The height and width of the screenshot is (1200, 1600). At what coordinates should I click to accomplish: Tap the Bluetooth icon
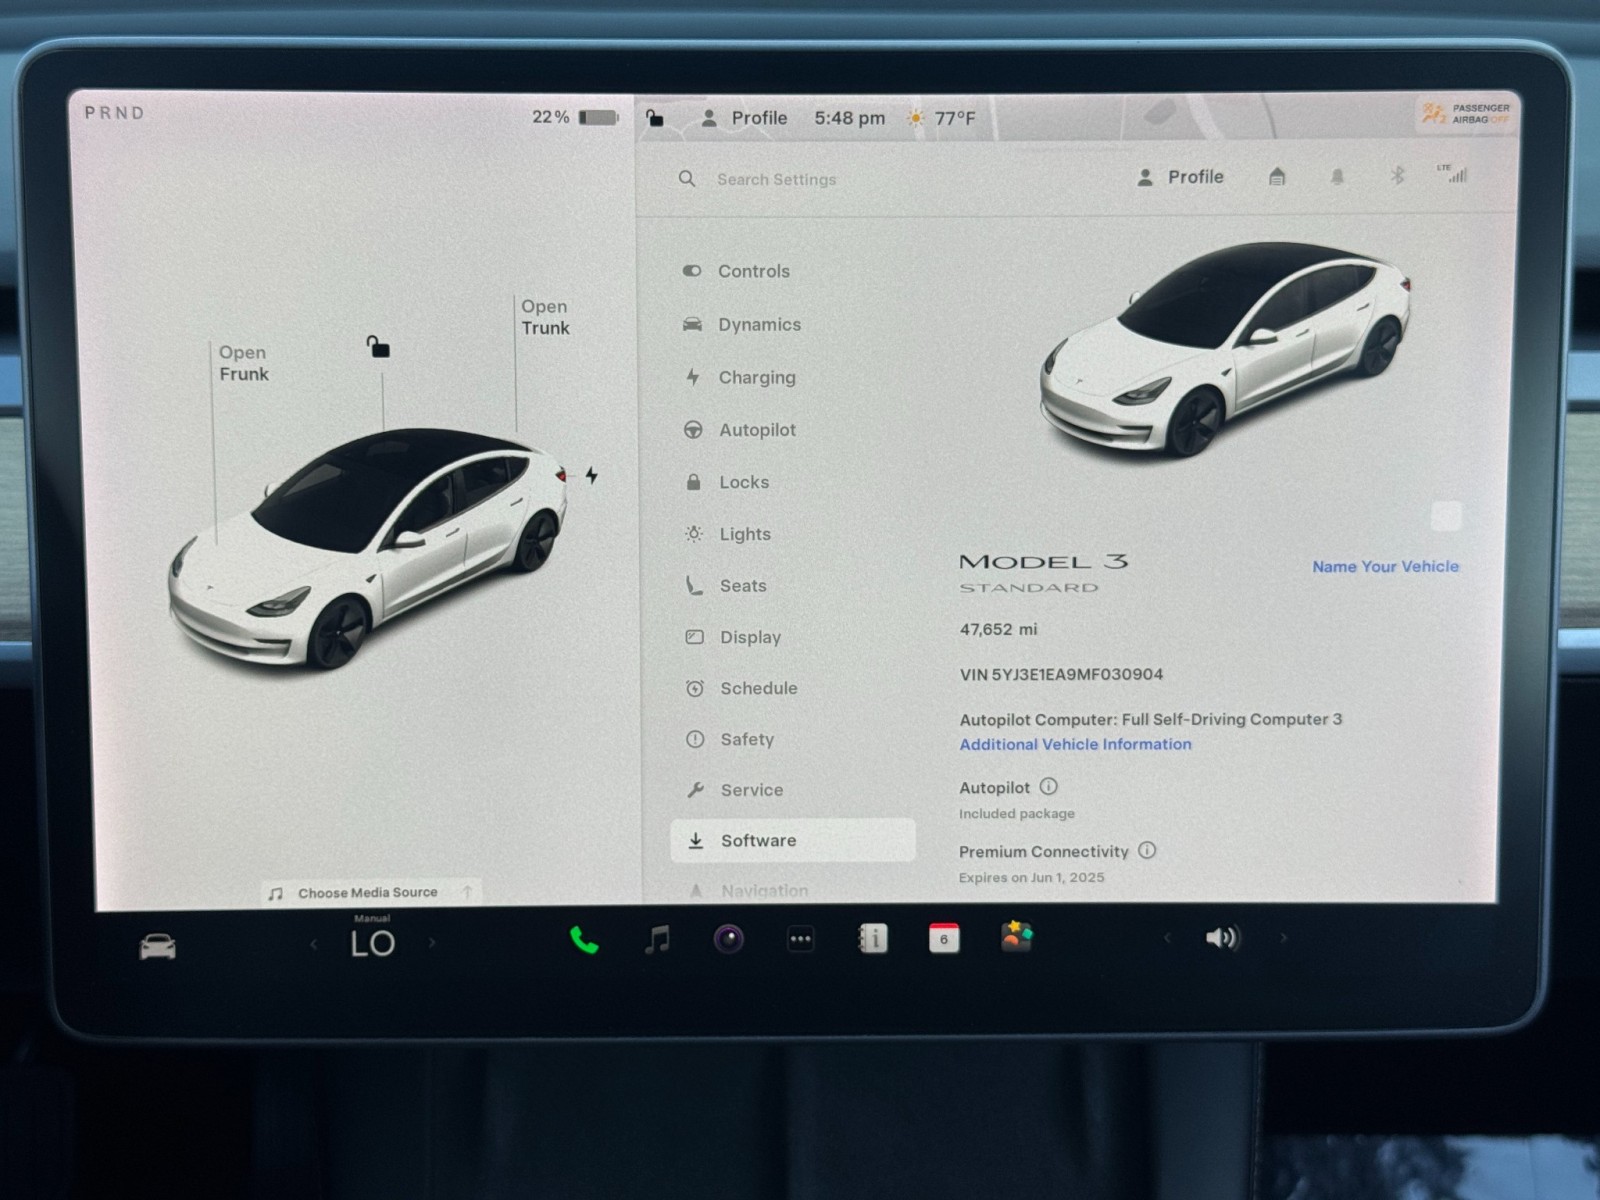tap(1397, 176)
